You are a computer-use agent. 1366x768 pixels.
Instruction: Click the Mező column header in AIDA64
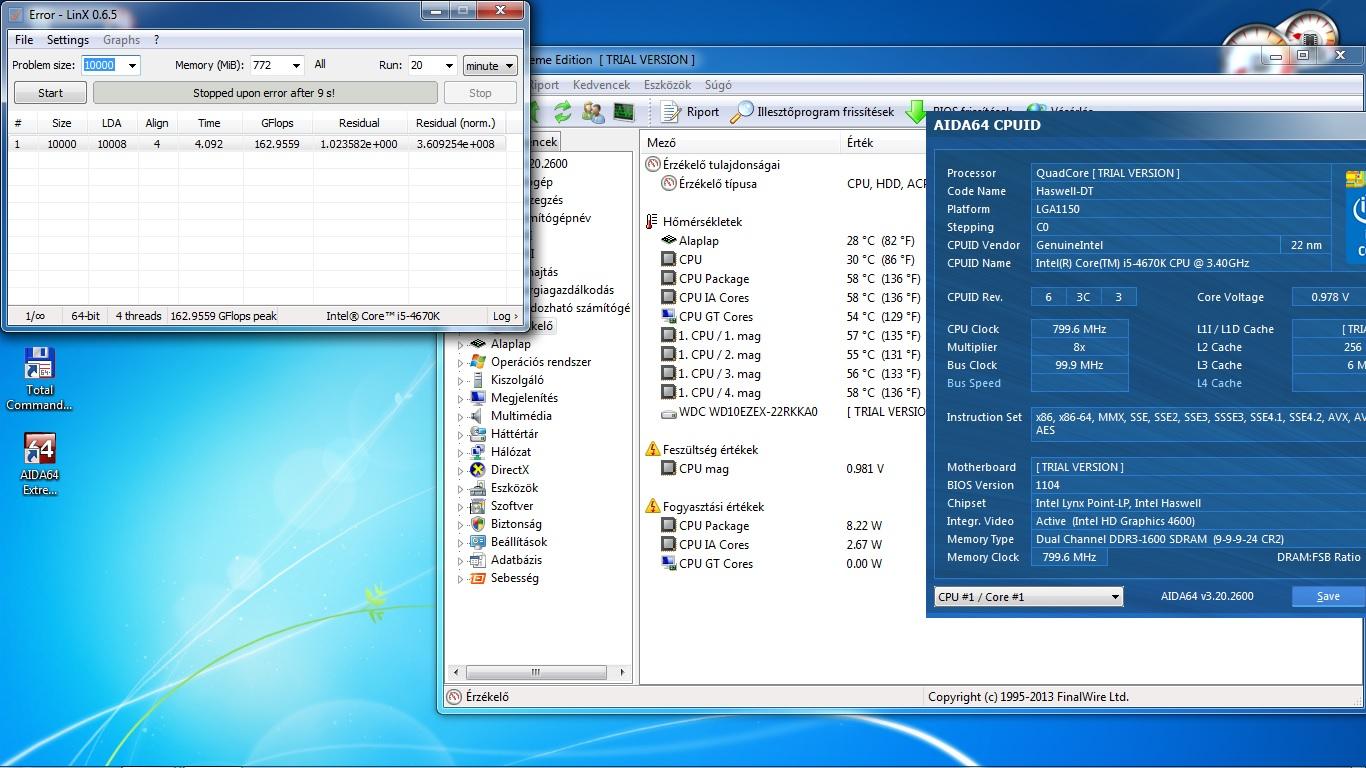tap(741, 143)
